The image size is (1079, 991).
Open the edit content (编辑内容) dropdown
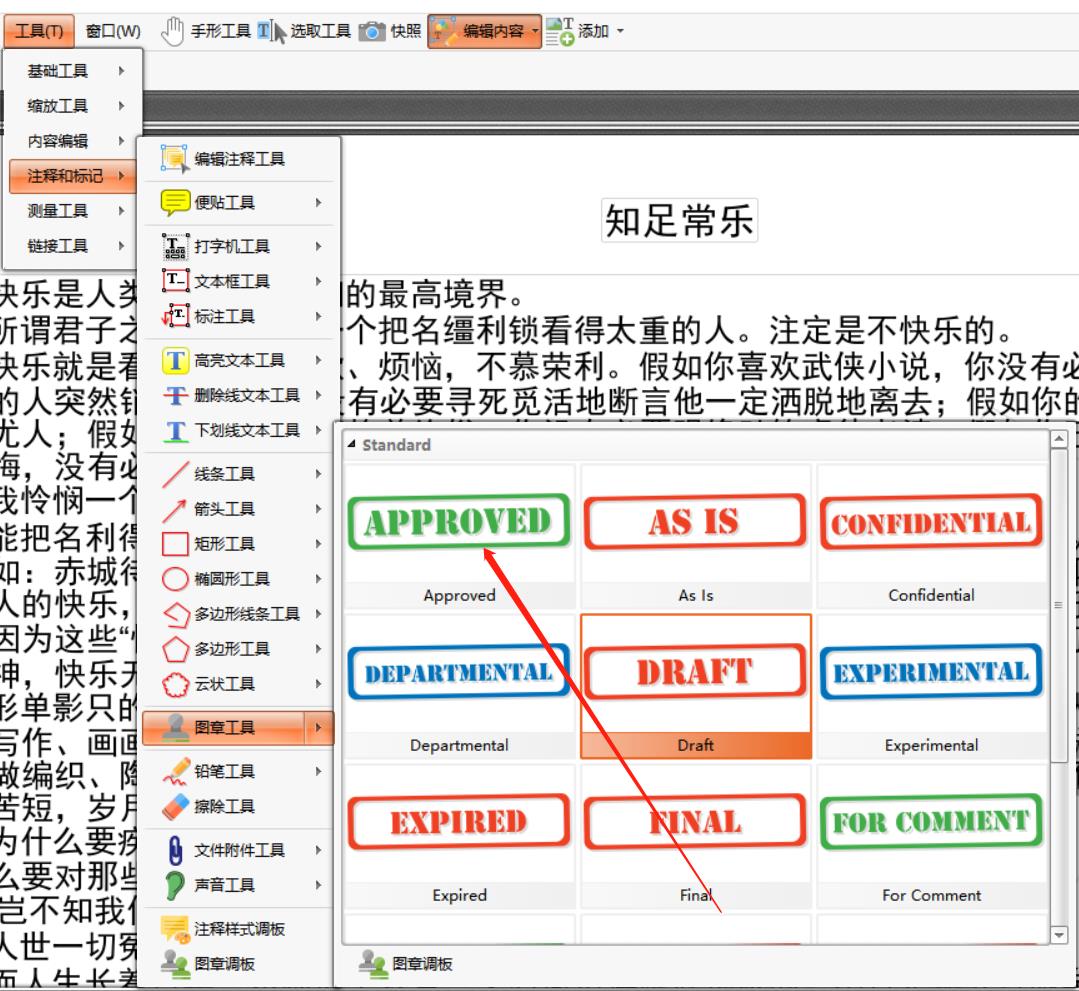click(534, 30)
